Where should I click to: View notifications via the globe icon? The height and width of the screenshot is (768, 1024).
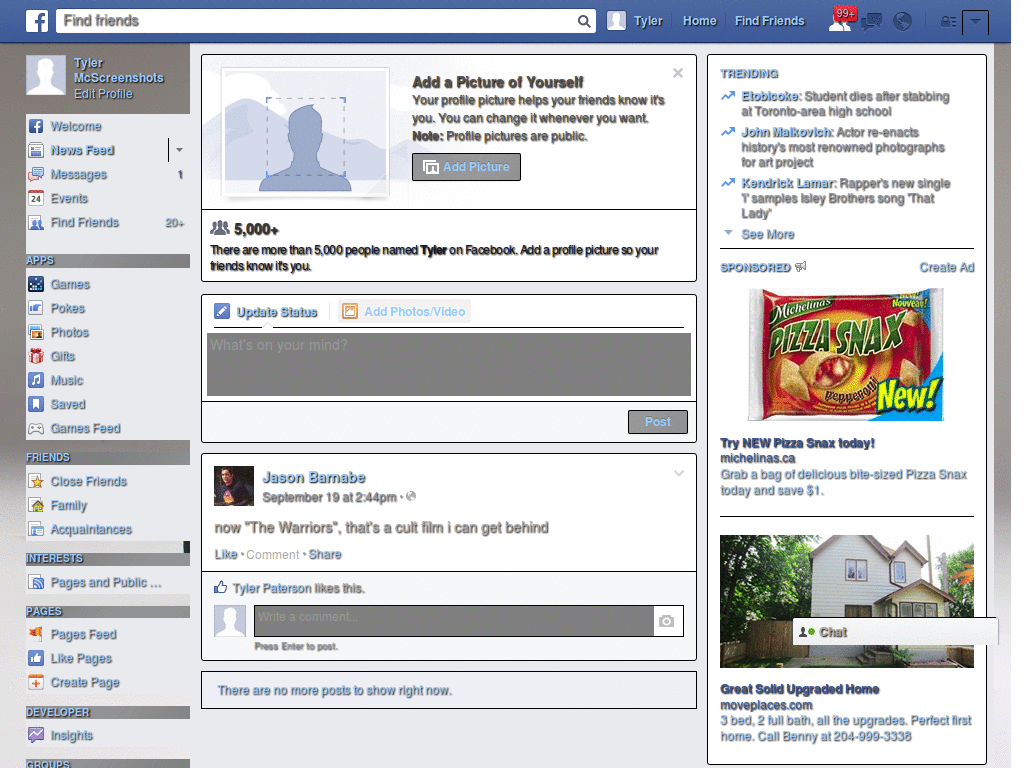(x=902, y=20)
